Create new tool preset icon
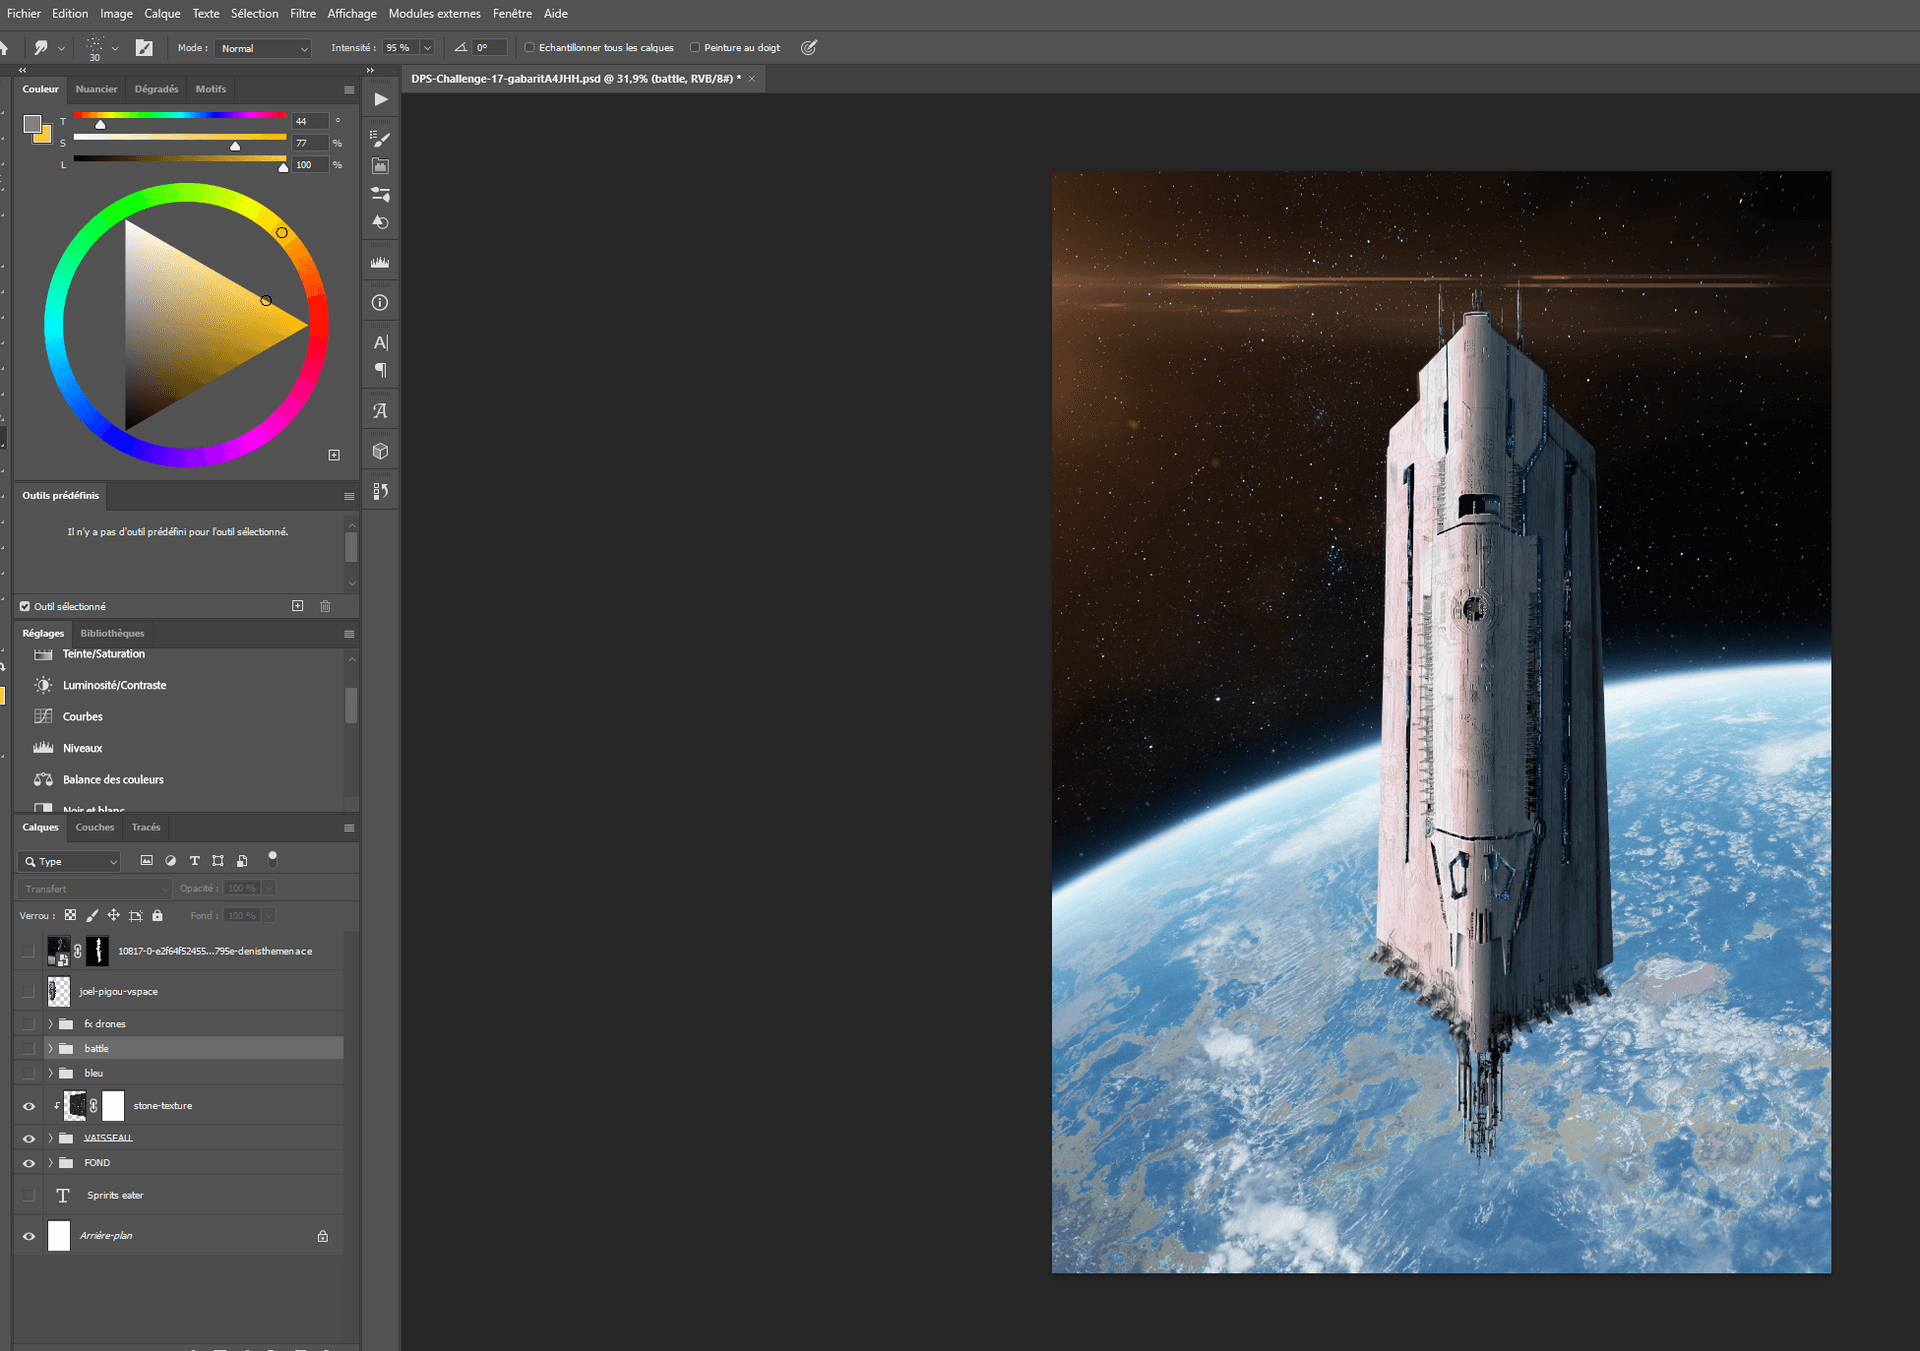Image resolution: width=1920 pixels, height=1351 pixels. [x=297, y=606]
